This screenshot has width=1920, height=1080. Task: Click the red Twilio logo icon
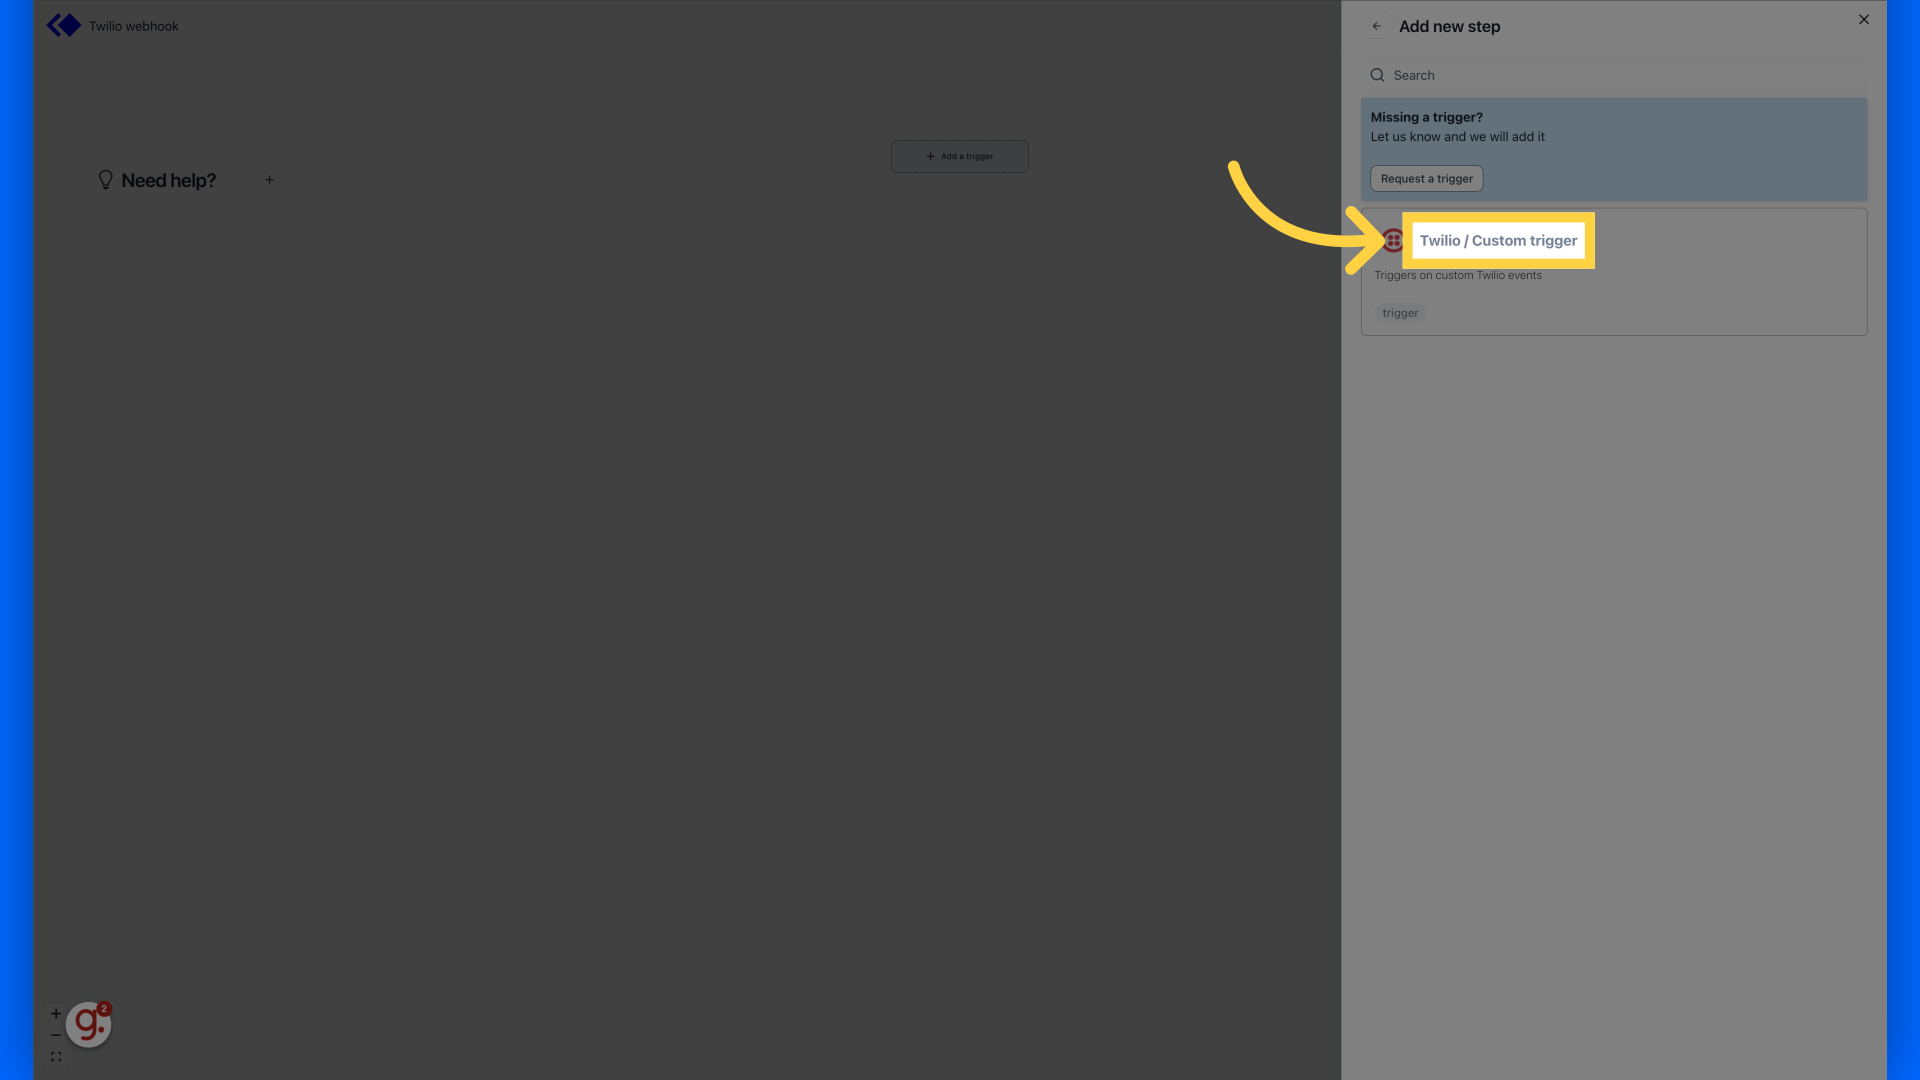tap(1392, 240)
